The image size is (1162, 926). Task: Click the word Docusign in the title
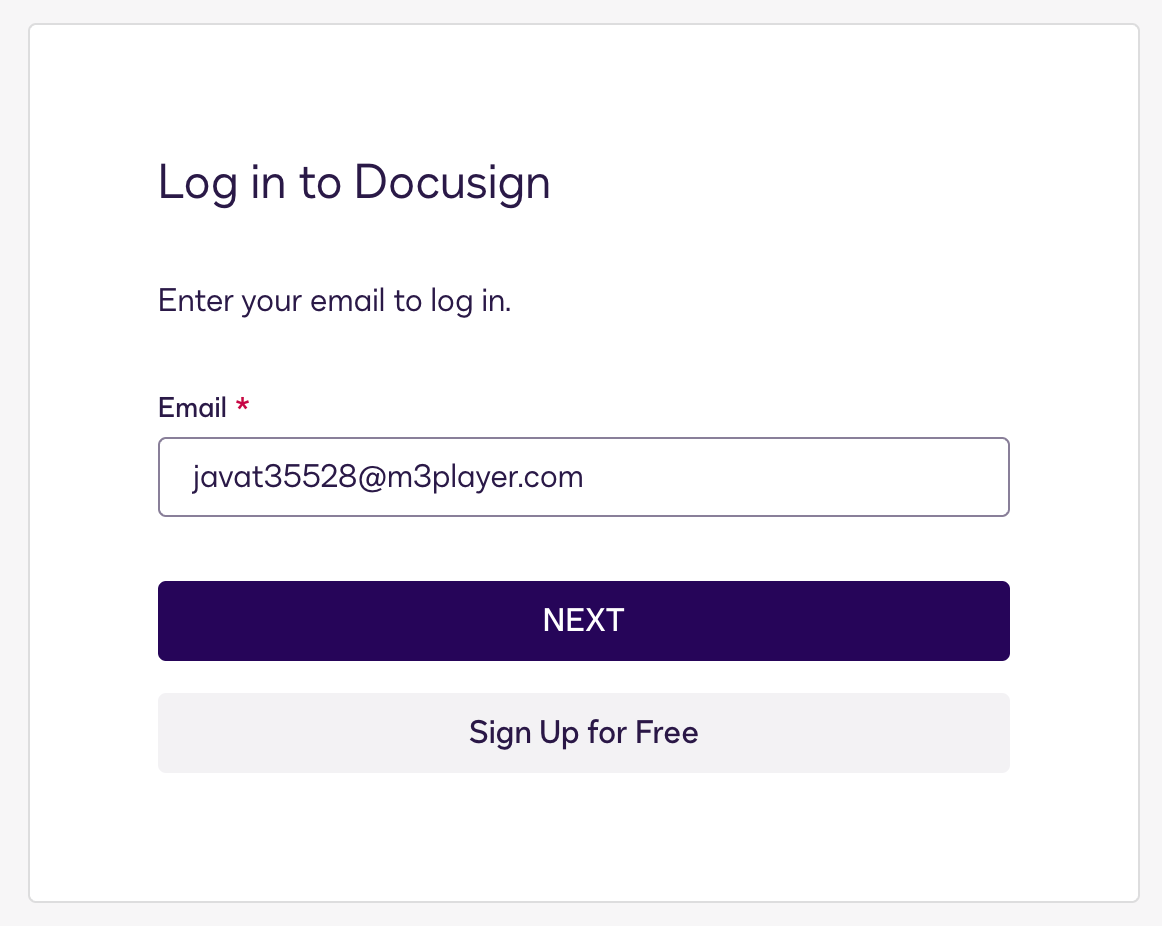[452, 182]
